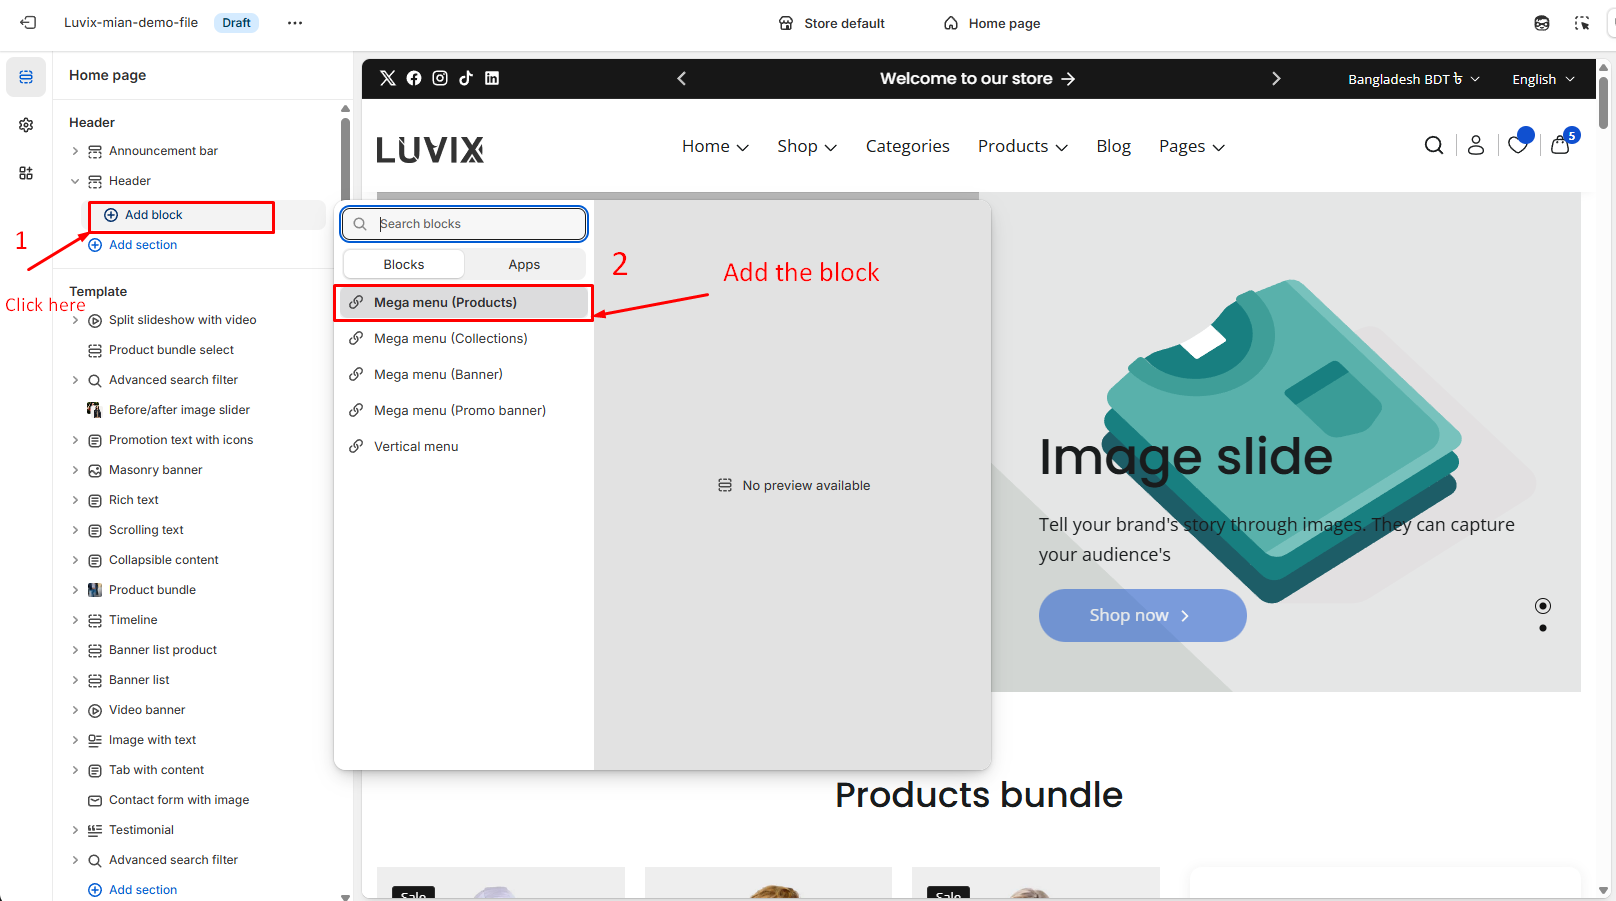Image resolution: width=1616 pixels, height=901 pixels.
Task: Click the Shop now button
Action: click(1142, 615)
